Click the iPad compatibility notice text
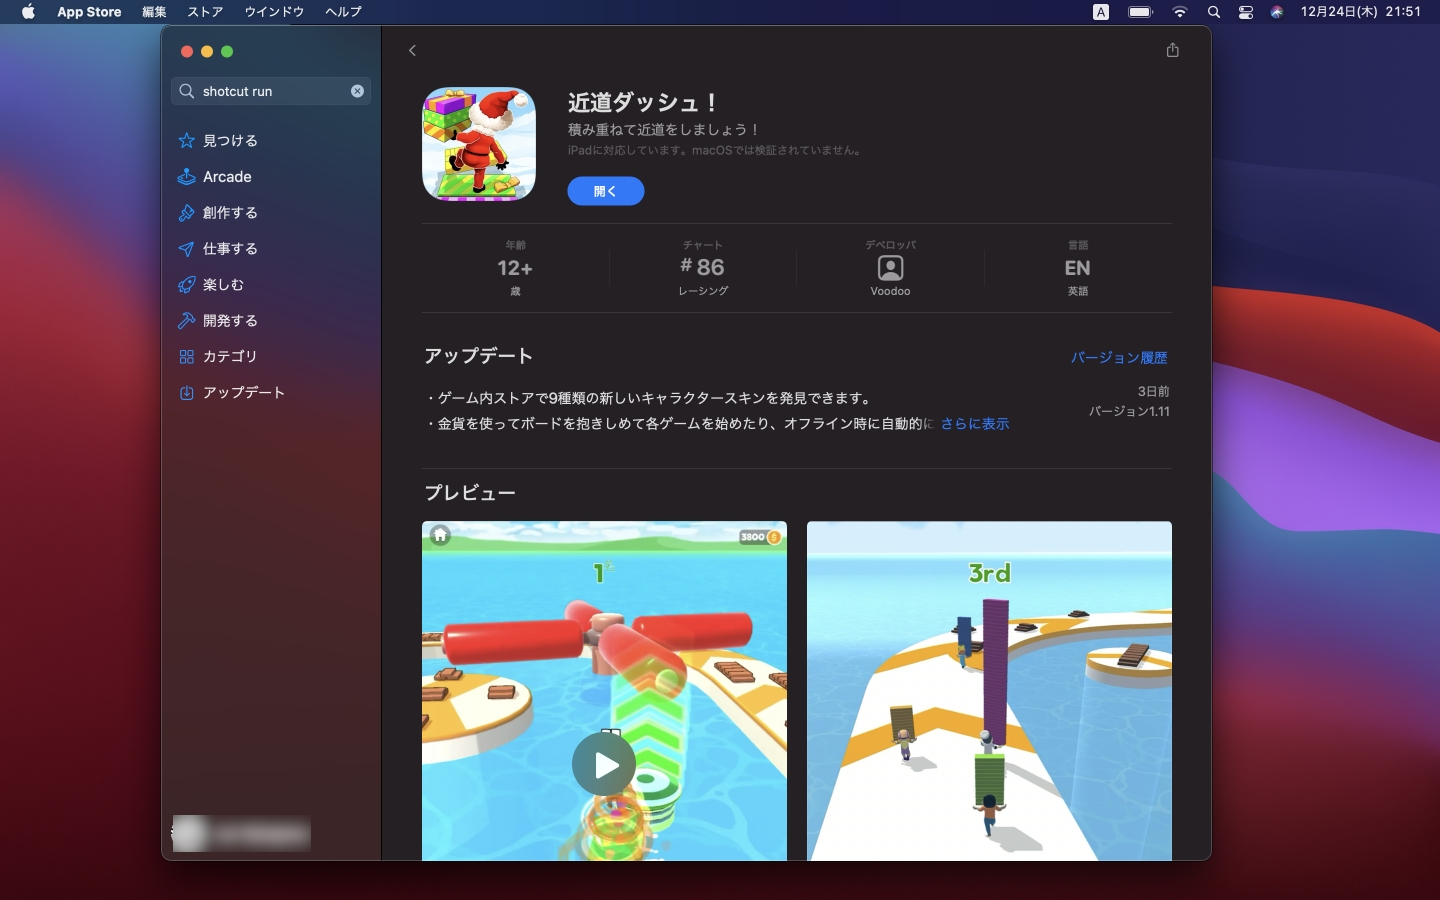The image size is (1440, 900). click(x=716, y=151)
